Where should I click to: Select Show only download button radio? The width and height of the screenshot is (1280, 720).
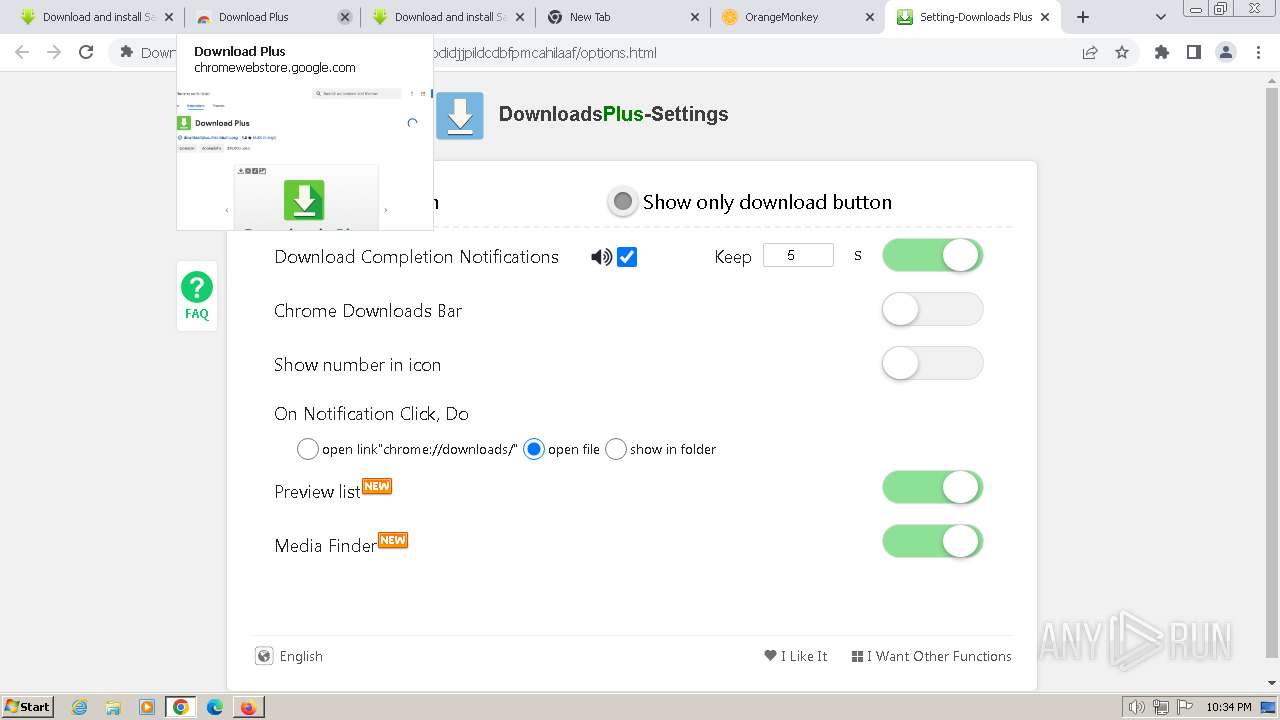point(623,202)
